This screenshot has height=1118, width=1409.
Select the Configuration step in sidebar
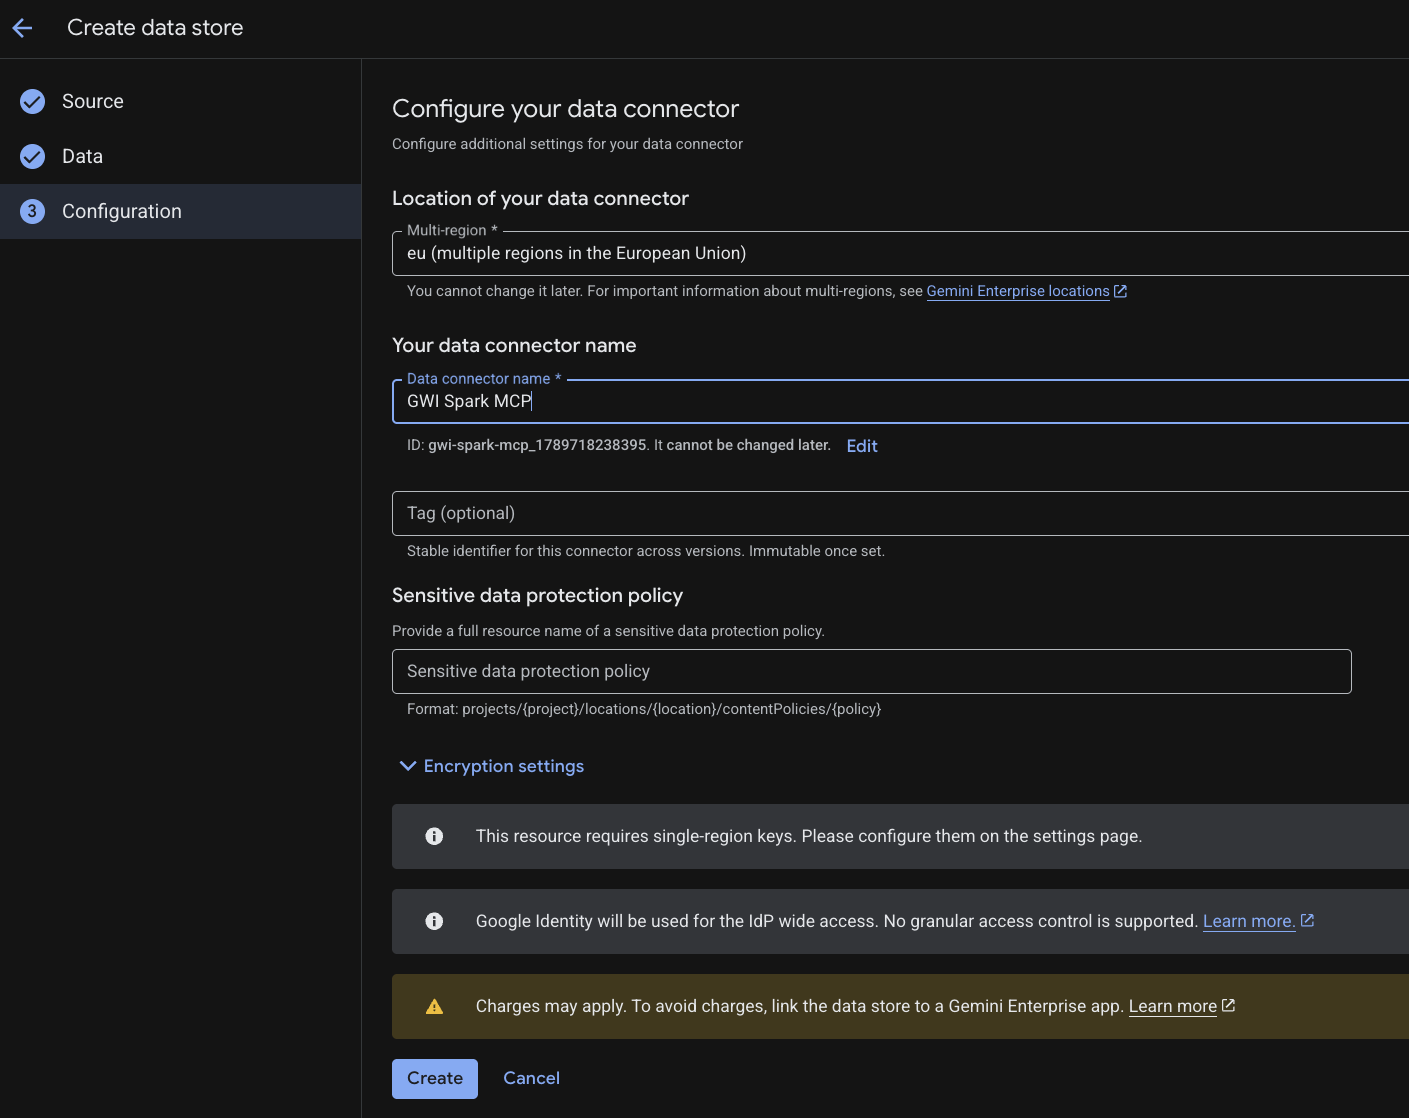click(x=180, y=211)
